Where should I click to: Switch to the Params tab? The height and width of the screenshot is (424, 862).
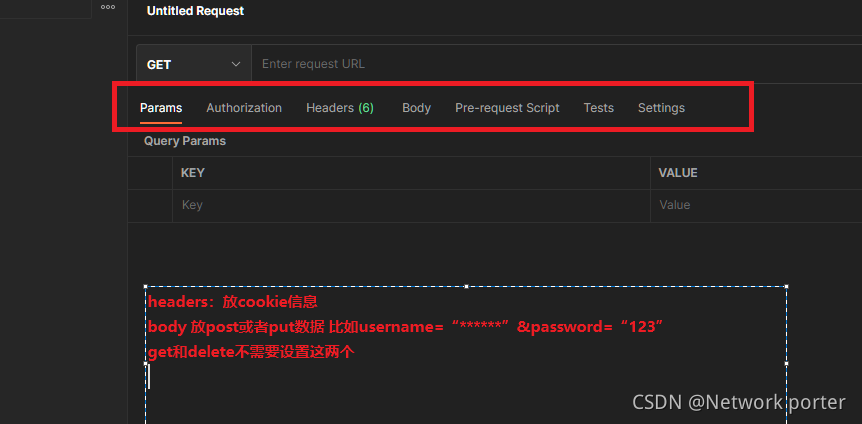(x=161, y=108)
